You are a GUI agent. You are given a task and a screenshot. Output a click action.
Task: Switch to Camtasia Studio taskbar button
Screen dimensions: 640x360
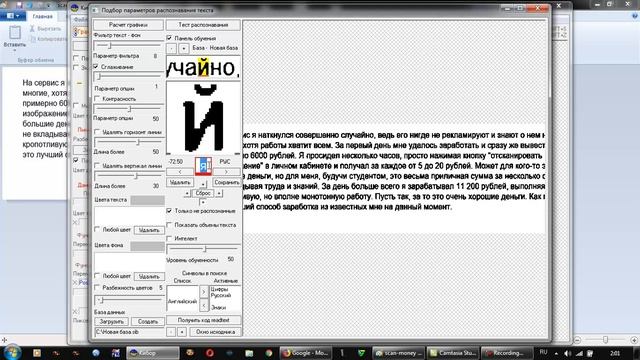[453, 353]
